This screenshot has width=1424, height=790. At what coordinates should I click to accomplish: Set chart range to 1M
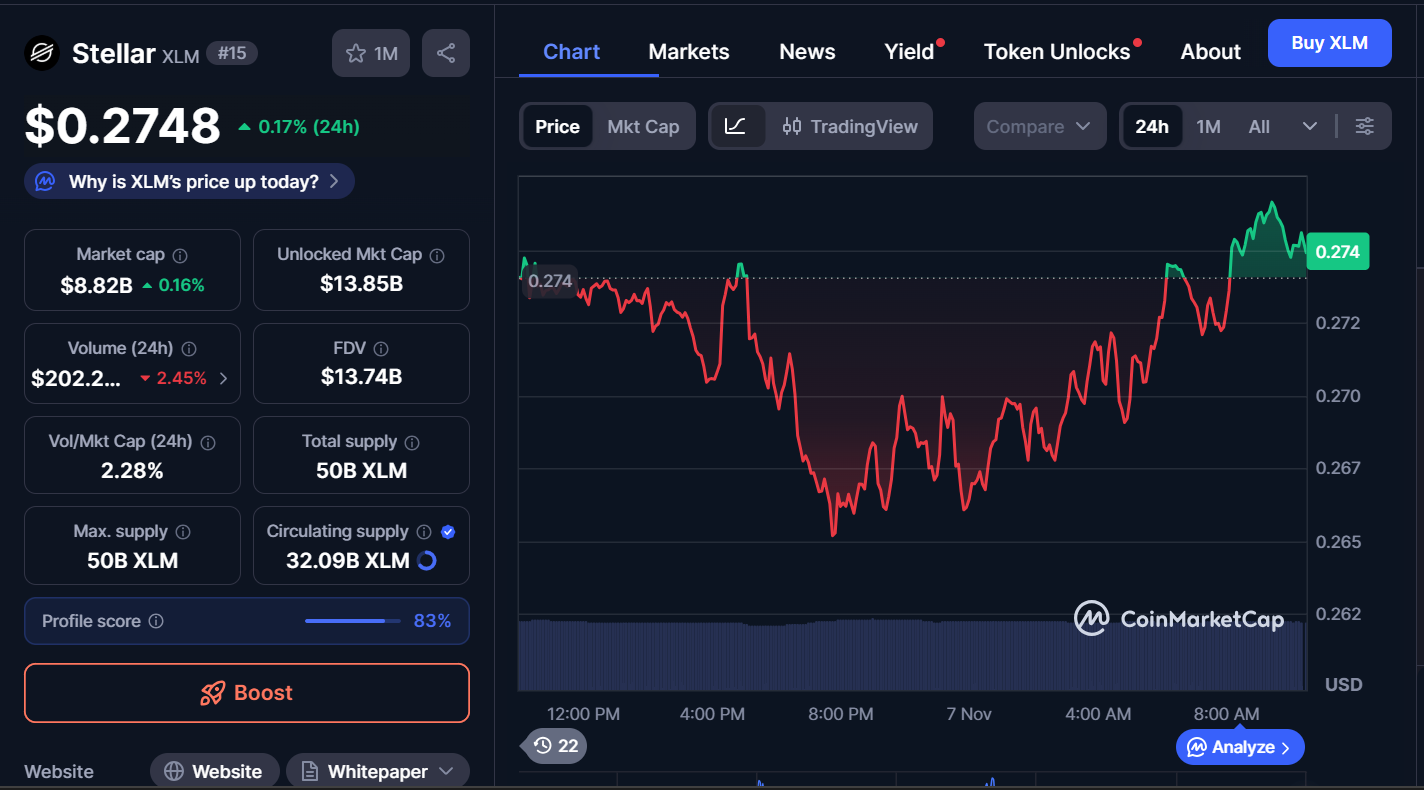pyautogui.click(x=1208, y=126)
